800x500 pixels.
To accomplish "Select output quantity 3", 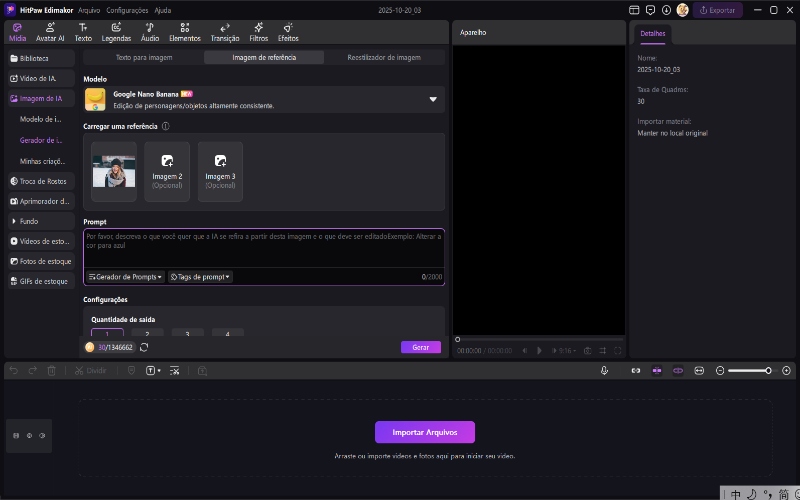I will (187, 334).
